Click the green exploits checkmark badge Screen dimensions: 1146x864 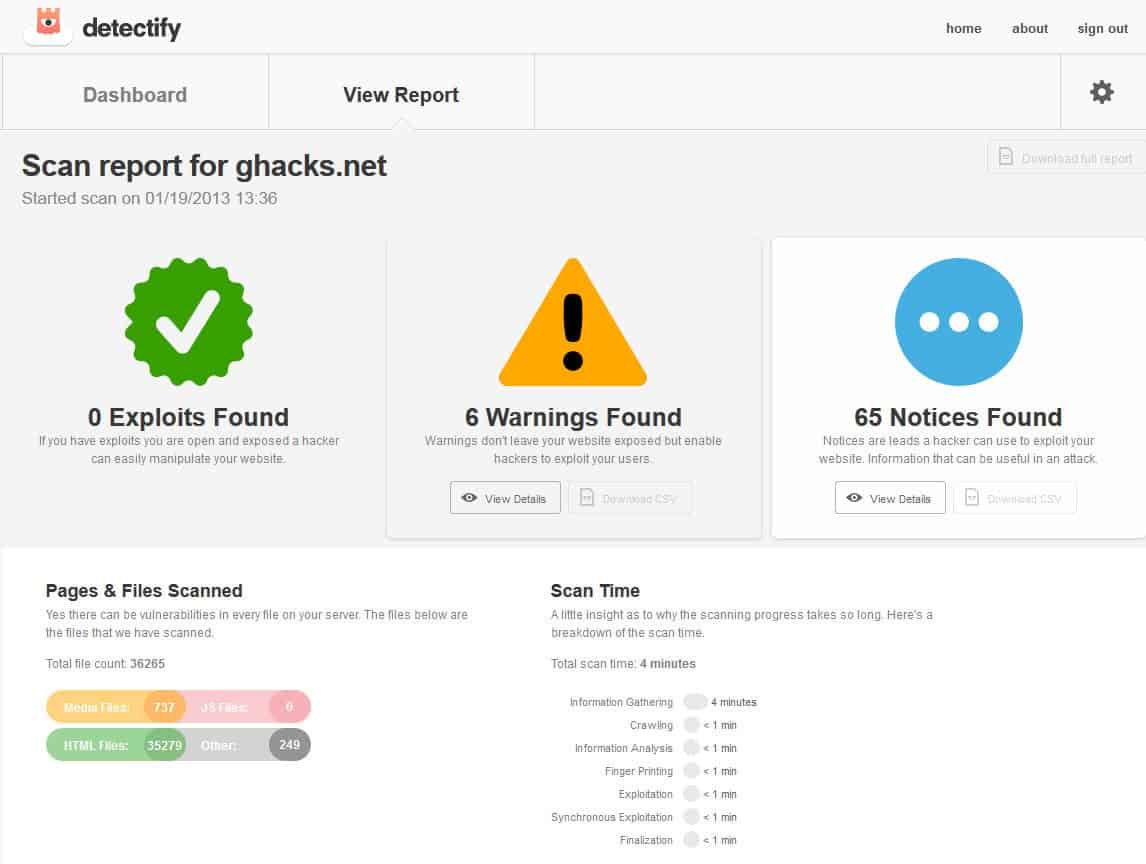click(188, 322)
